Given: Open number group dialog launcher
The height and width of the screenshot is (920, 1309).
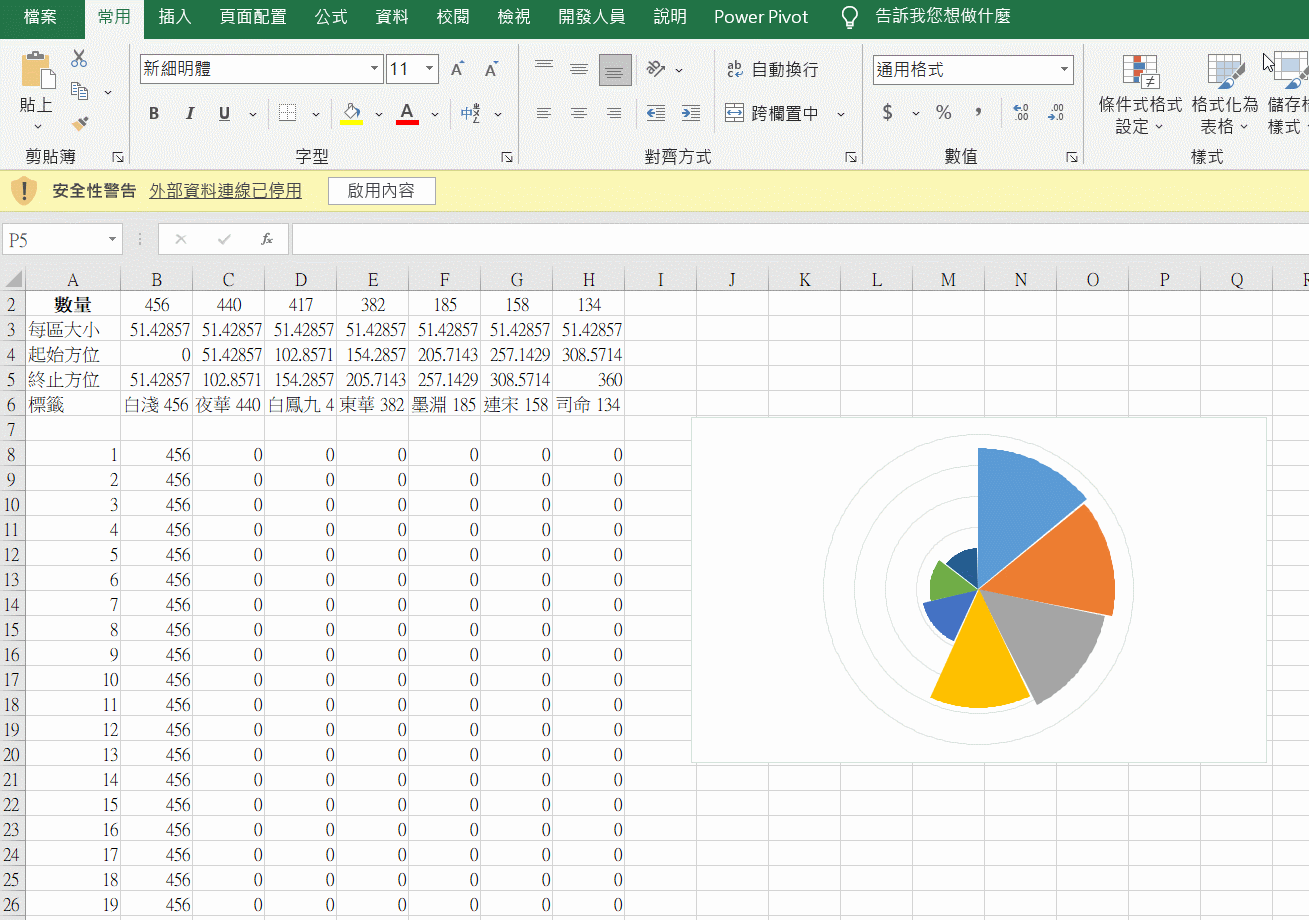Looking at the screenshot, I should 1072,157.
